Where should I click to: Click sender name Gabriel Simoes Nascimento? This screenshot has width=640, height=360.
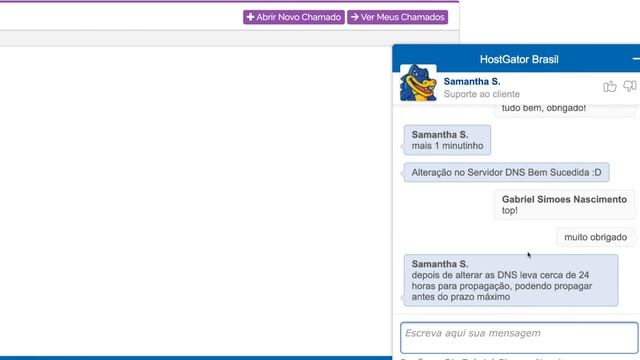564,199
